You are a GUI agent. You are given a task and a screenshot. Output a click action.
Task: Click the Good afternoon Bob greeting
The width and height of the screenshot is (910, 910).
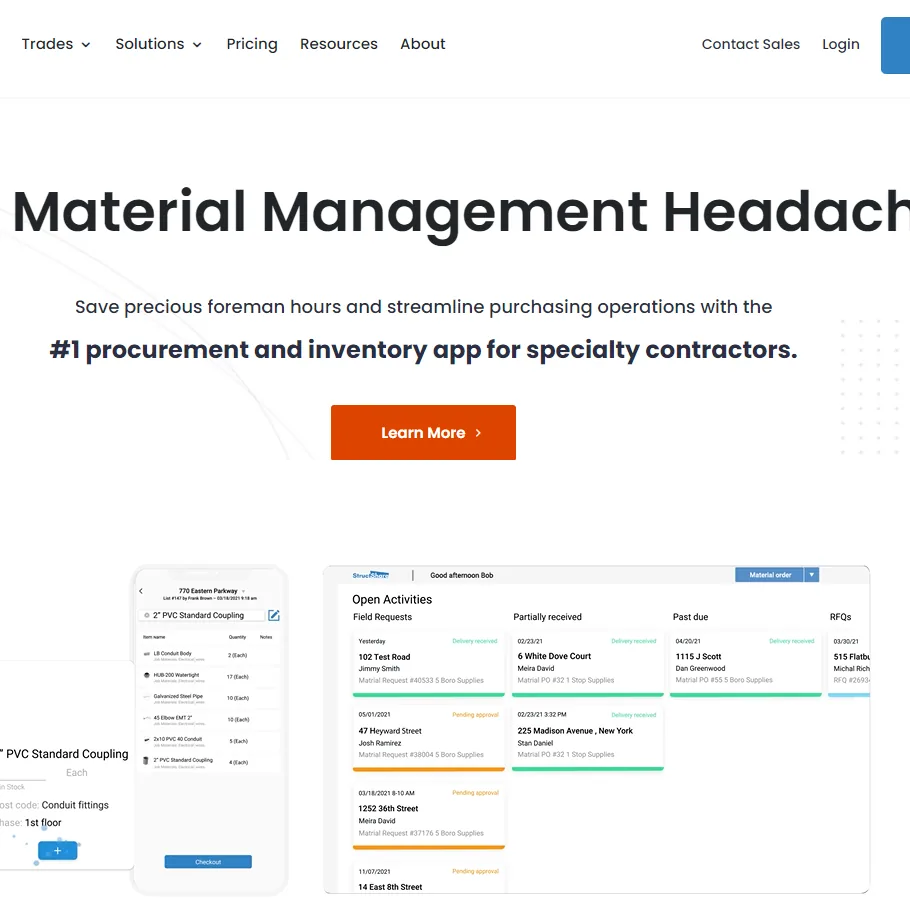point(461,575)
